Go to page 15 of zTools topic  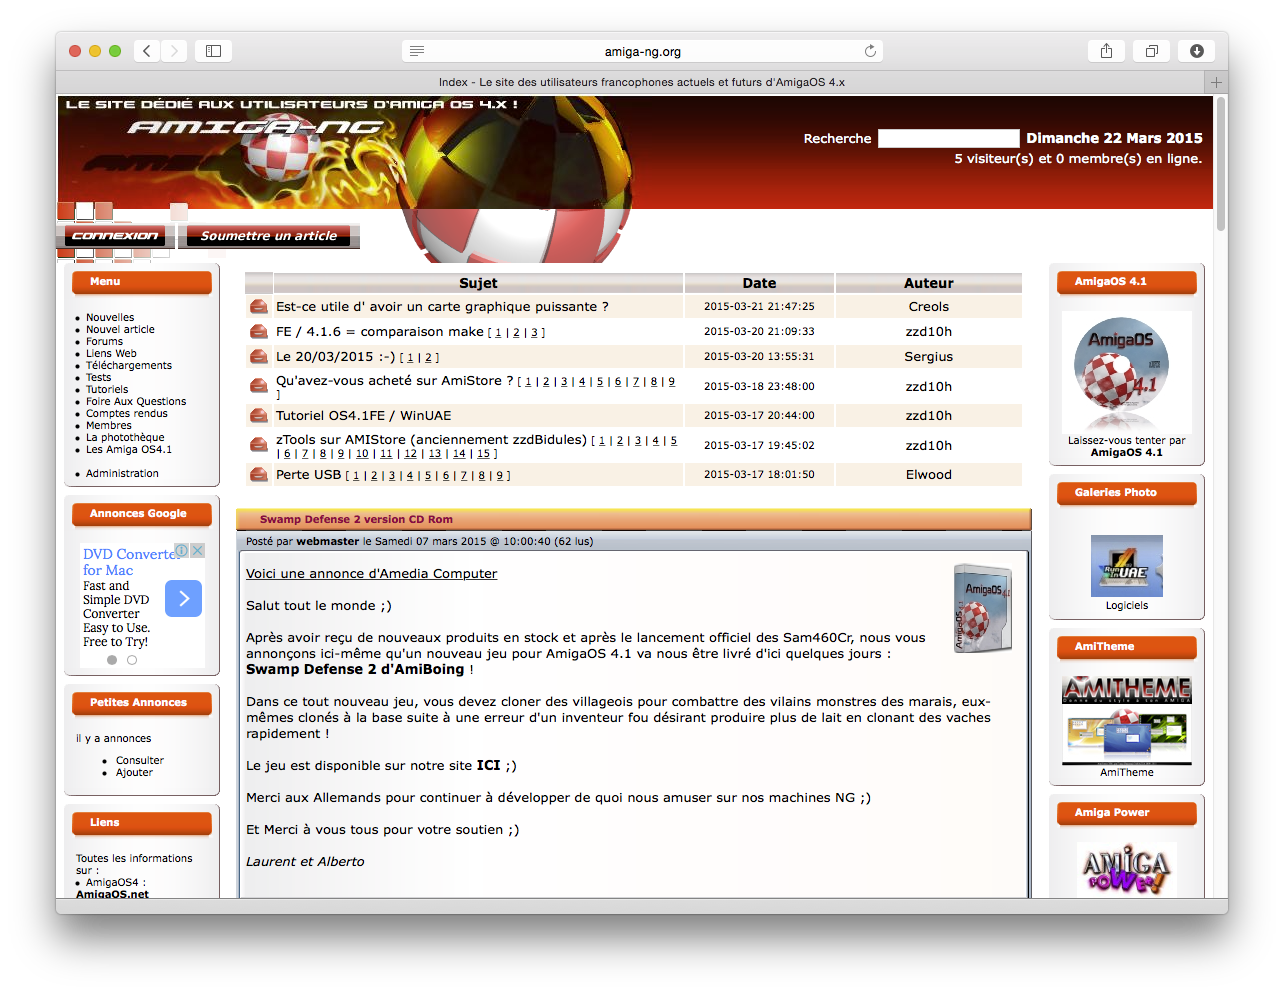click(483, 454)
